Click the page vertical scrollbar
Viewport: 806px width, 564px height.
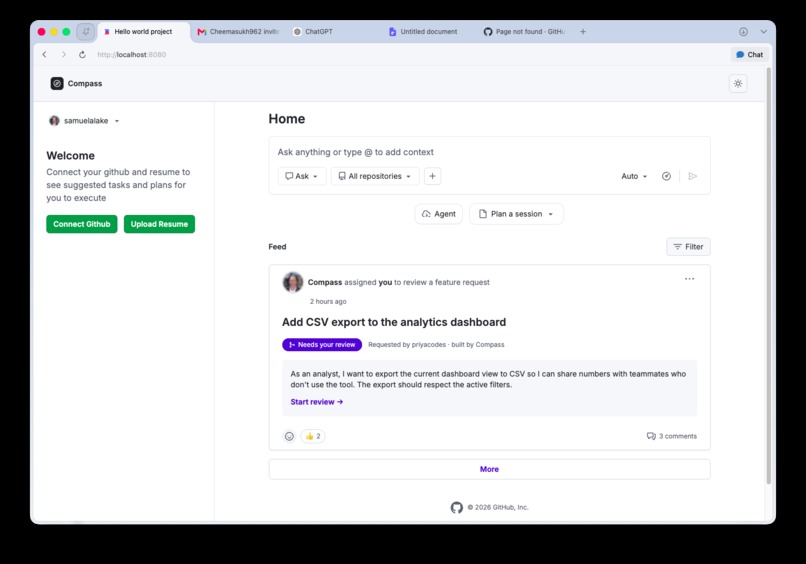(x=768, y=275)
